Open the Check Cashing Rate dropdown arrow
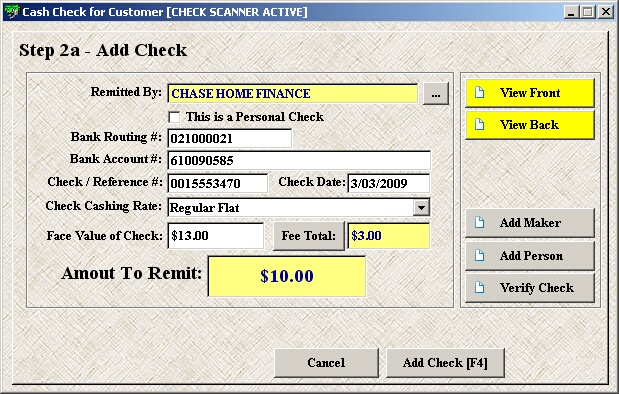 pos(421,207)
